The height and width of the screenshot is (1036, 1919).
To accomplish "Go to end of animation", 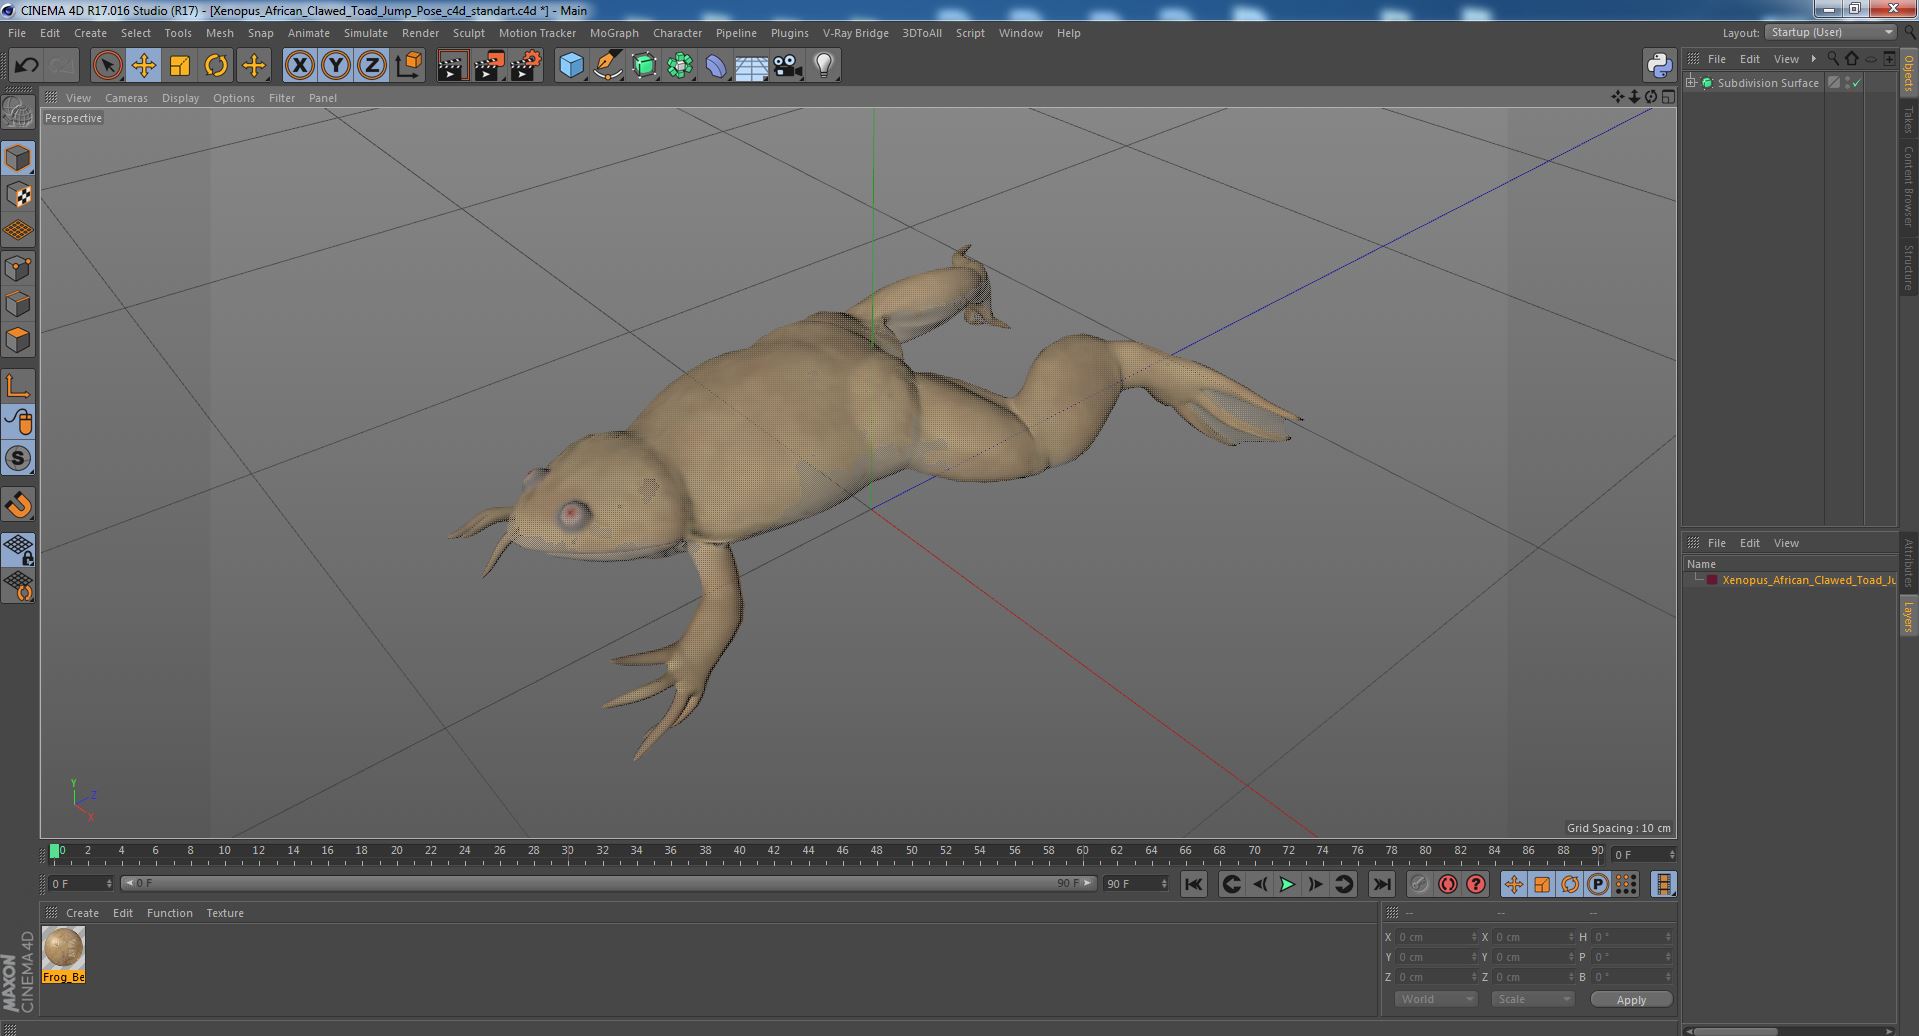I will coord(1381,884).
